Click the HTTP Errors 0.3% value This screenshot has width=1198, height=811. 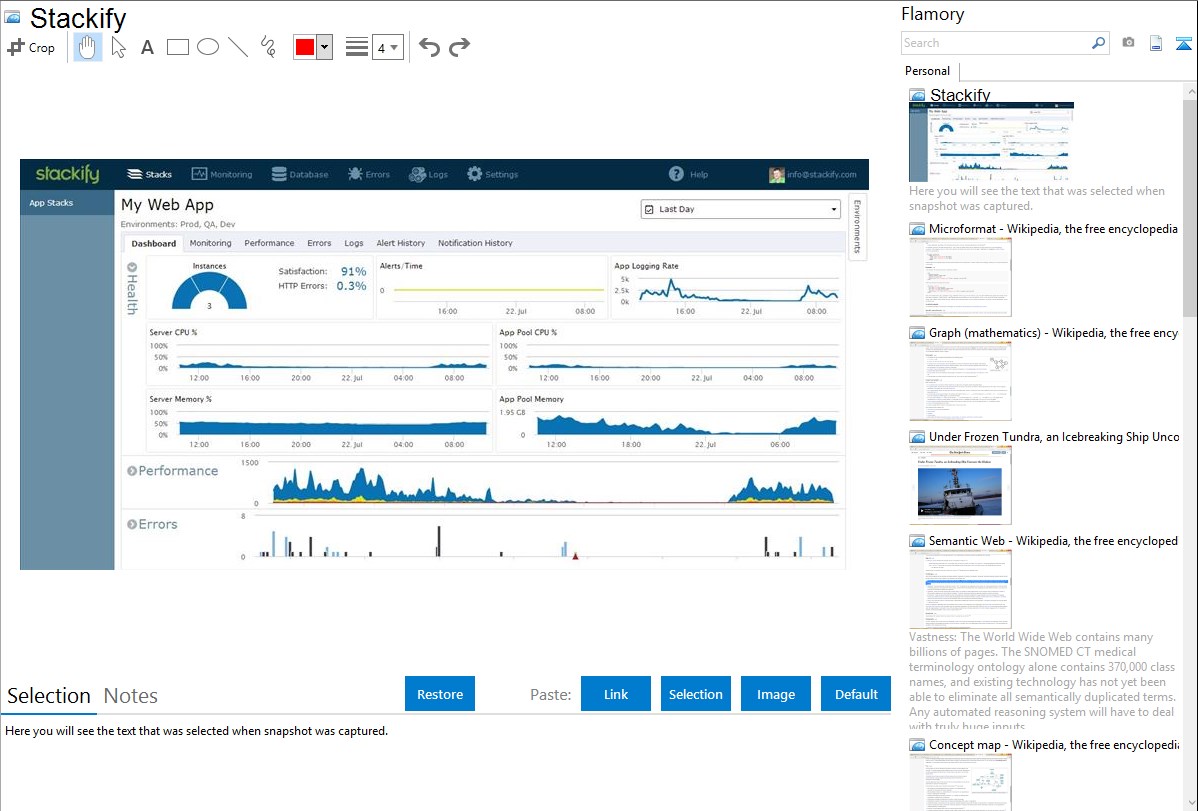(351, 286)
